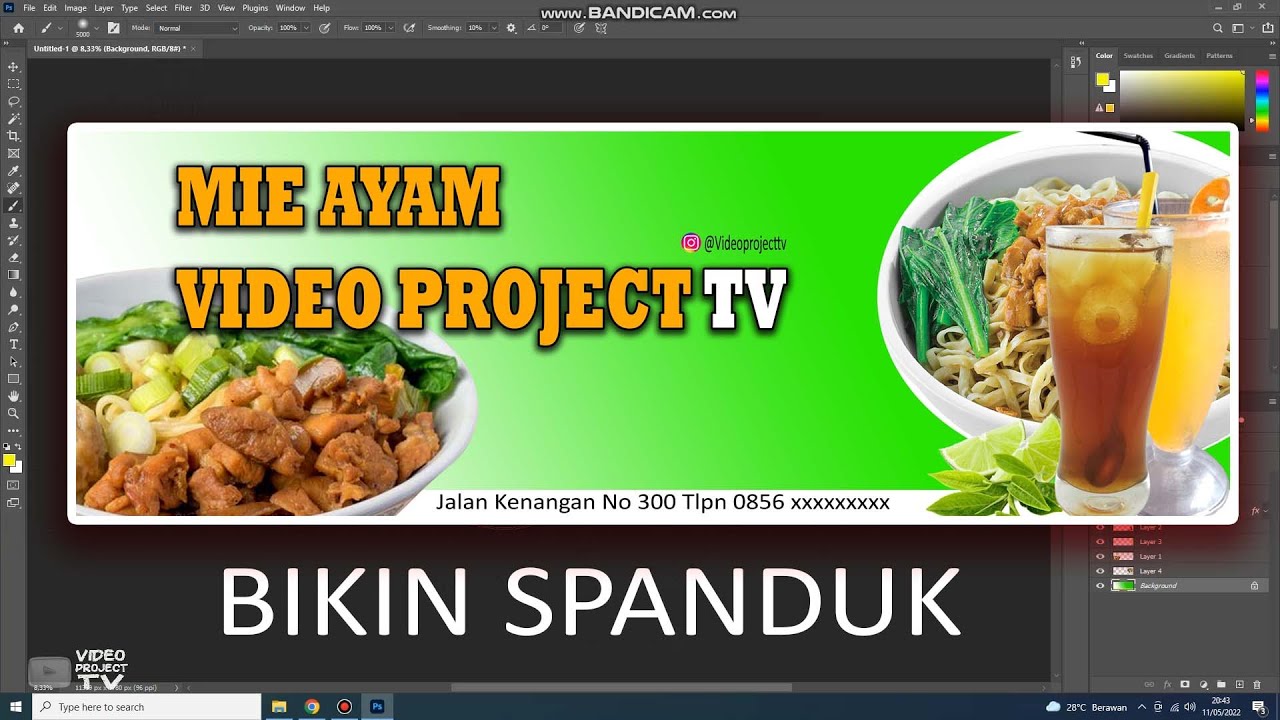Open the tool preset picker arrow
The height and width of the screenshot is (720, 1280).
(62, 28)
